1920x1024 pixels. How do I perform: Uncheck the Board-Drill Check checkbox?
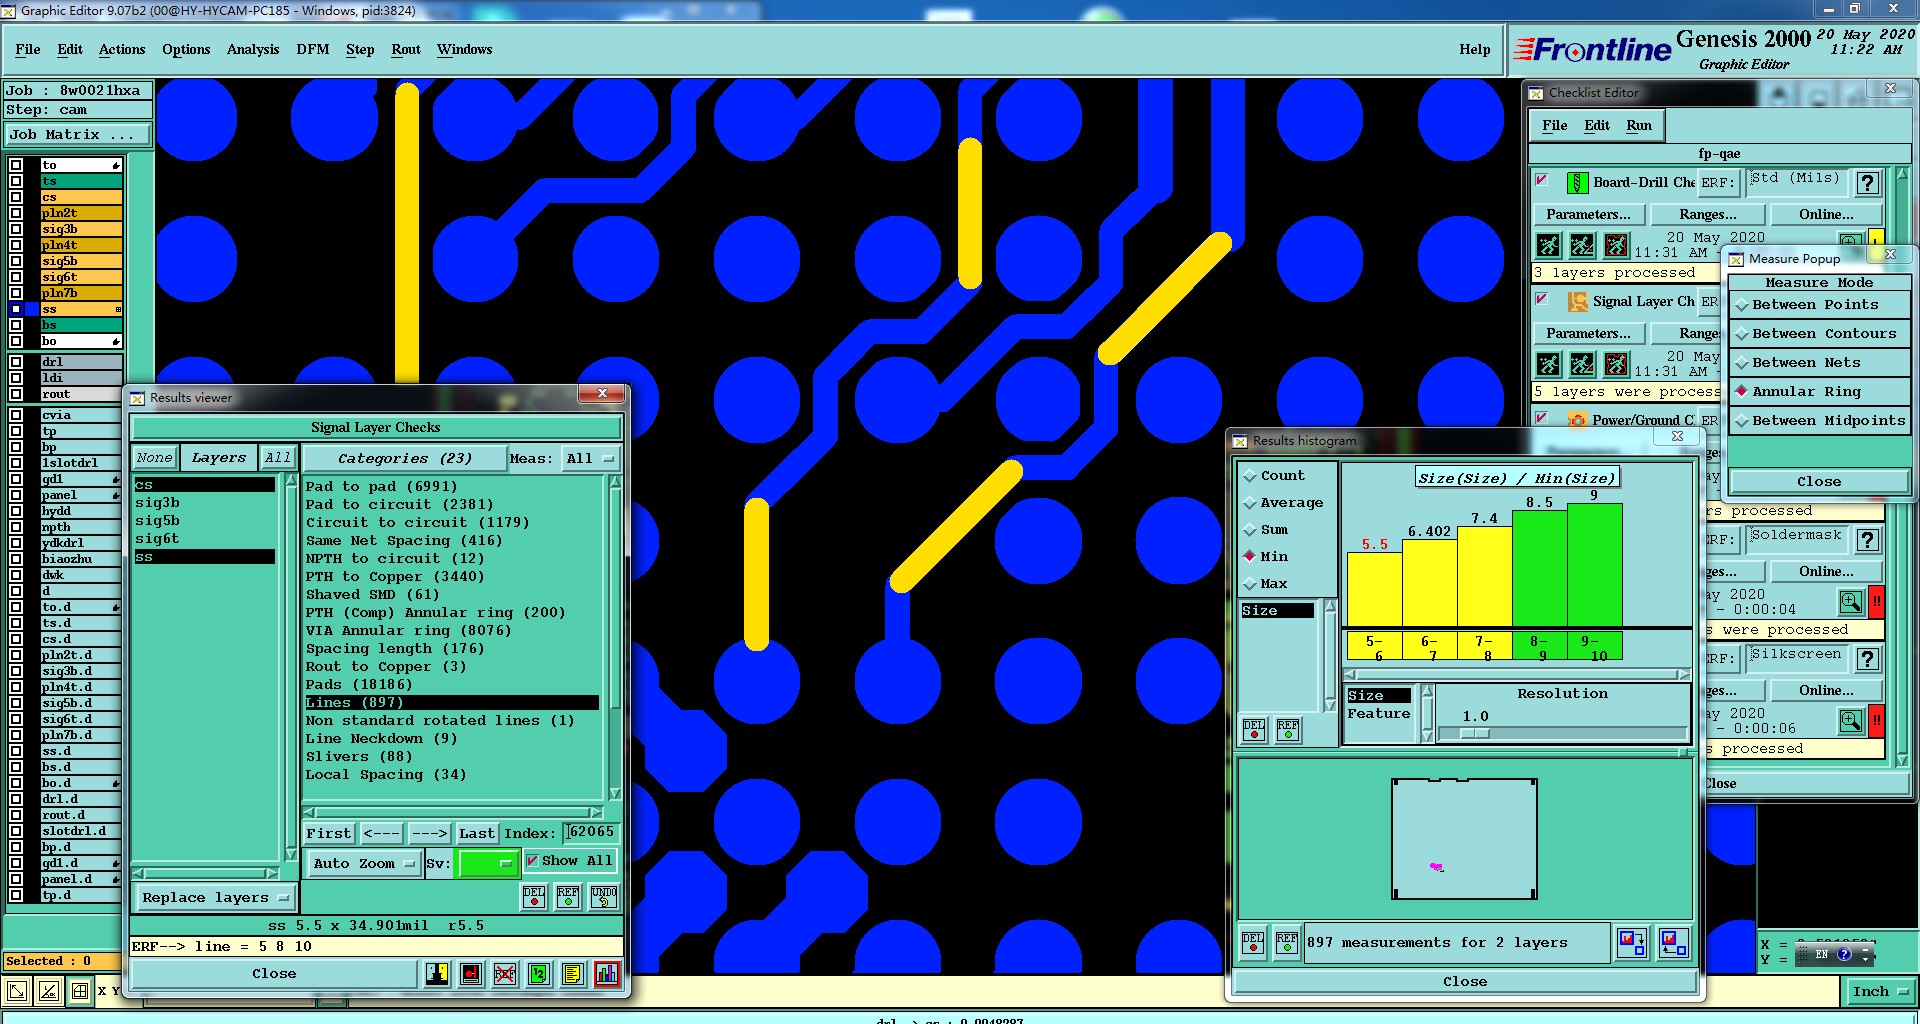point(1542,180)
